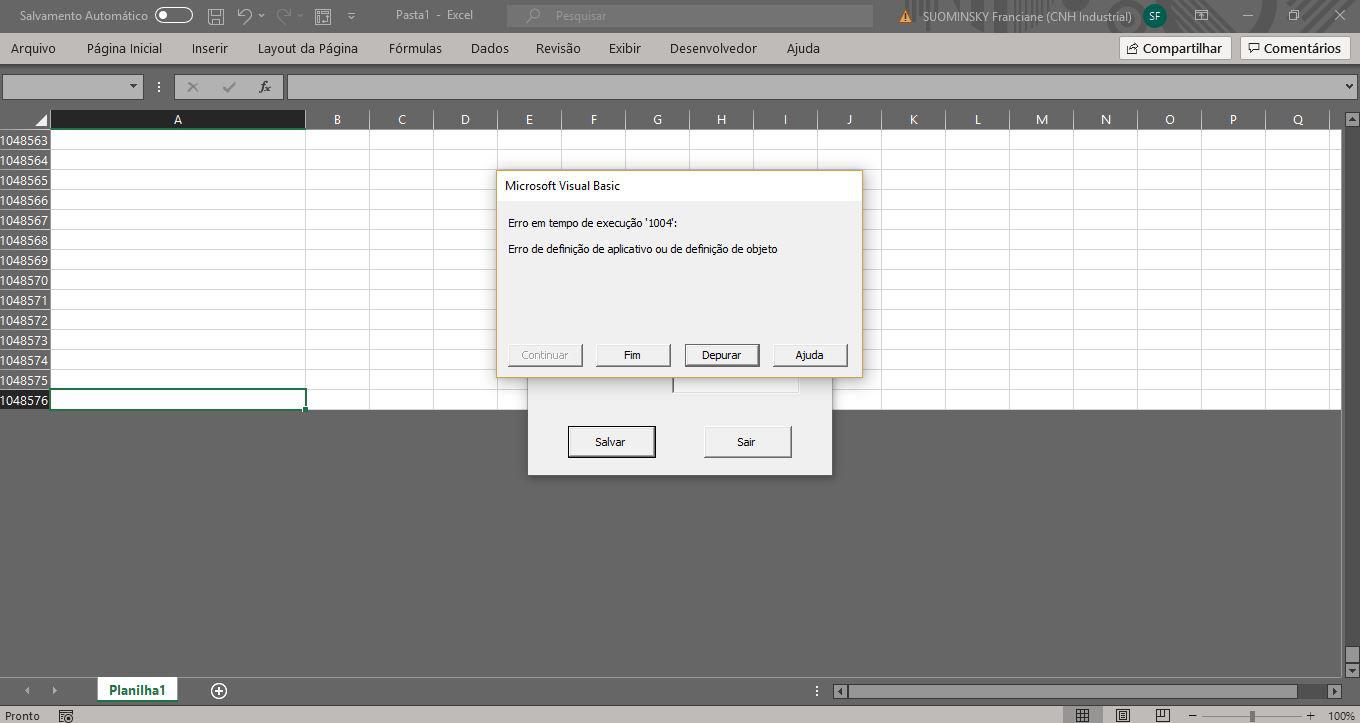Click the Salvar button on the userform

click(x=611, y=442)
